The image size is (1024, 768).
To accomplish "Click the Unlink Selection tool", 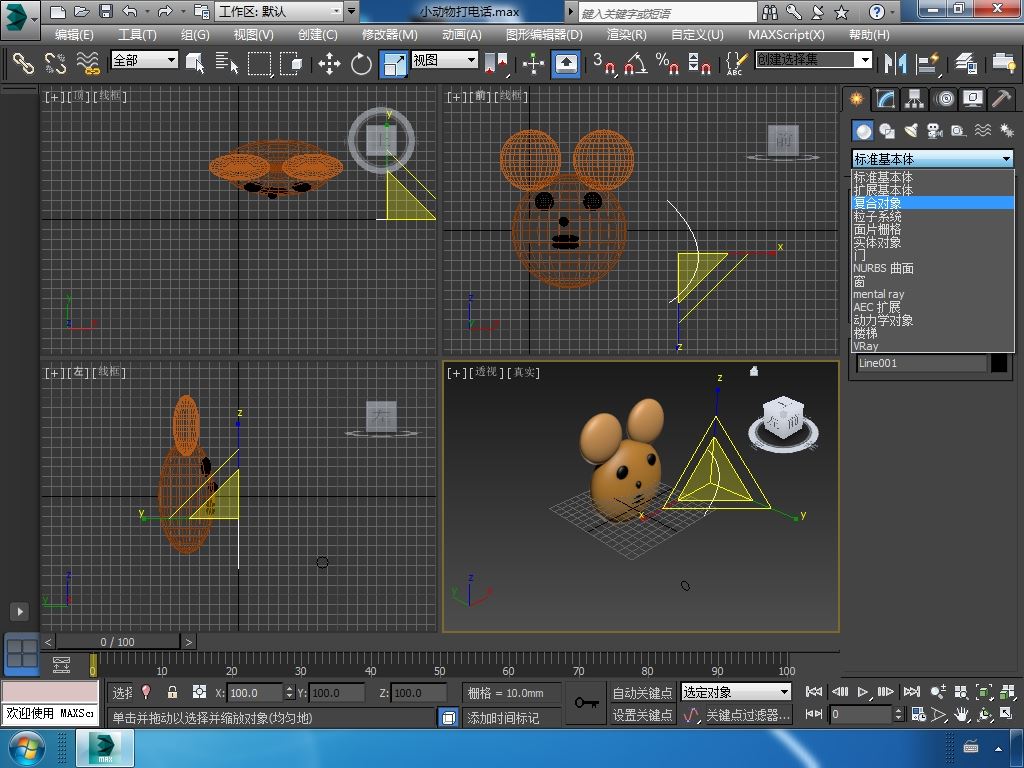I will [56, 63].
